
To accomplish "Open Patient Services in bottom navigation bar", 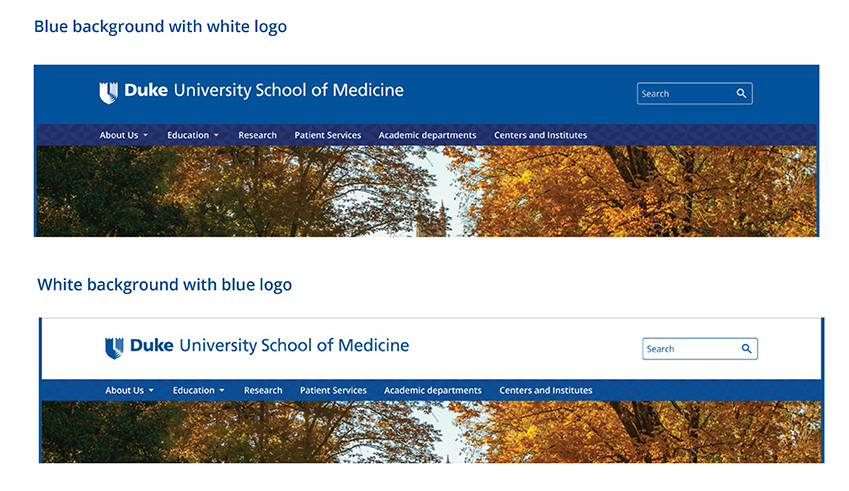I will [333, 390].
